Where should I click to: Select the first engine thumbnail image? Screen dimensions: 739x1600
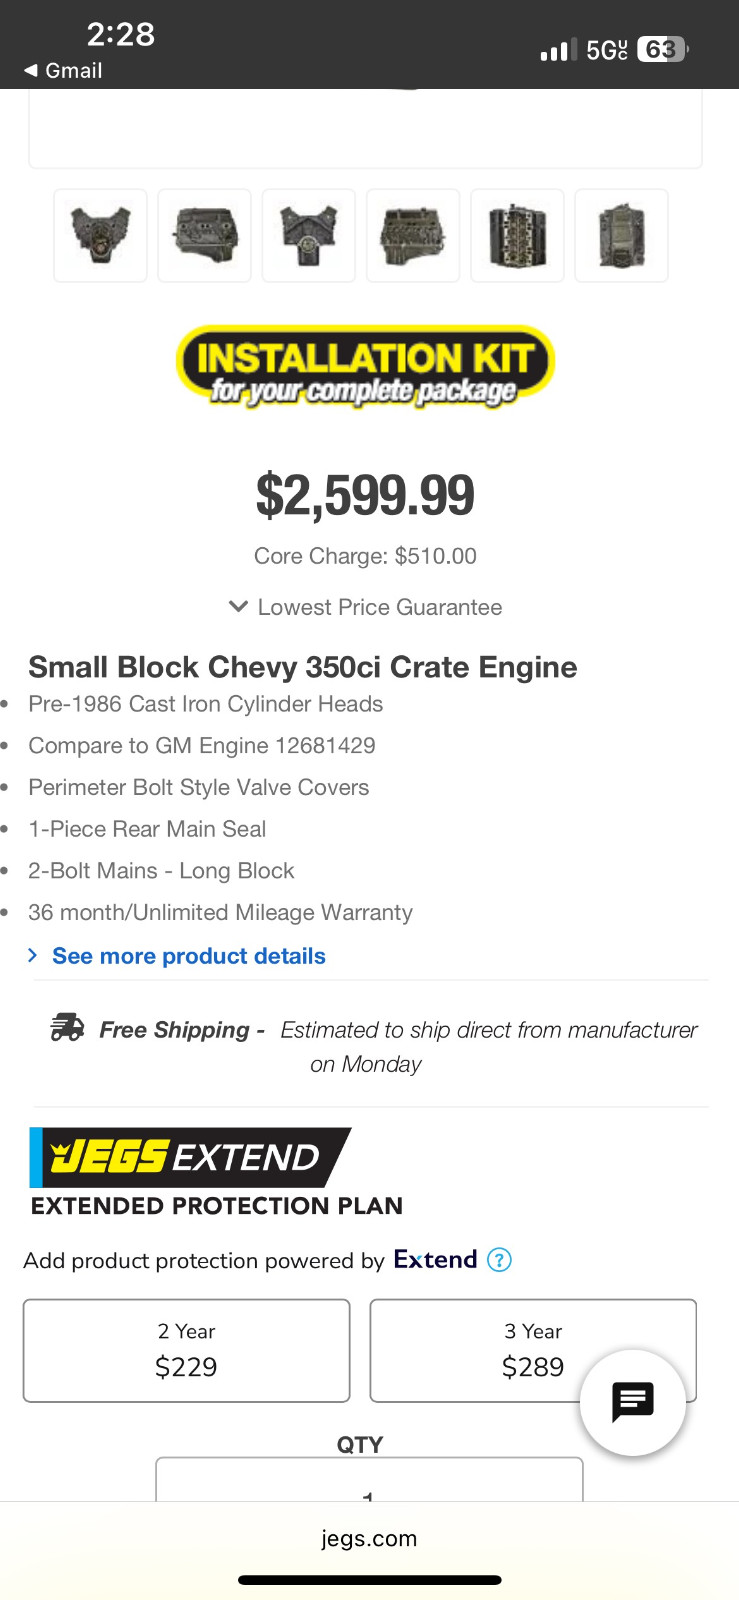click(100, 236)
